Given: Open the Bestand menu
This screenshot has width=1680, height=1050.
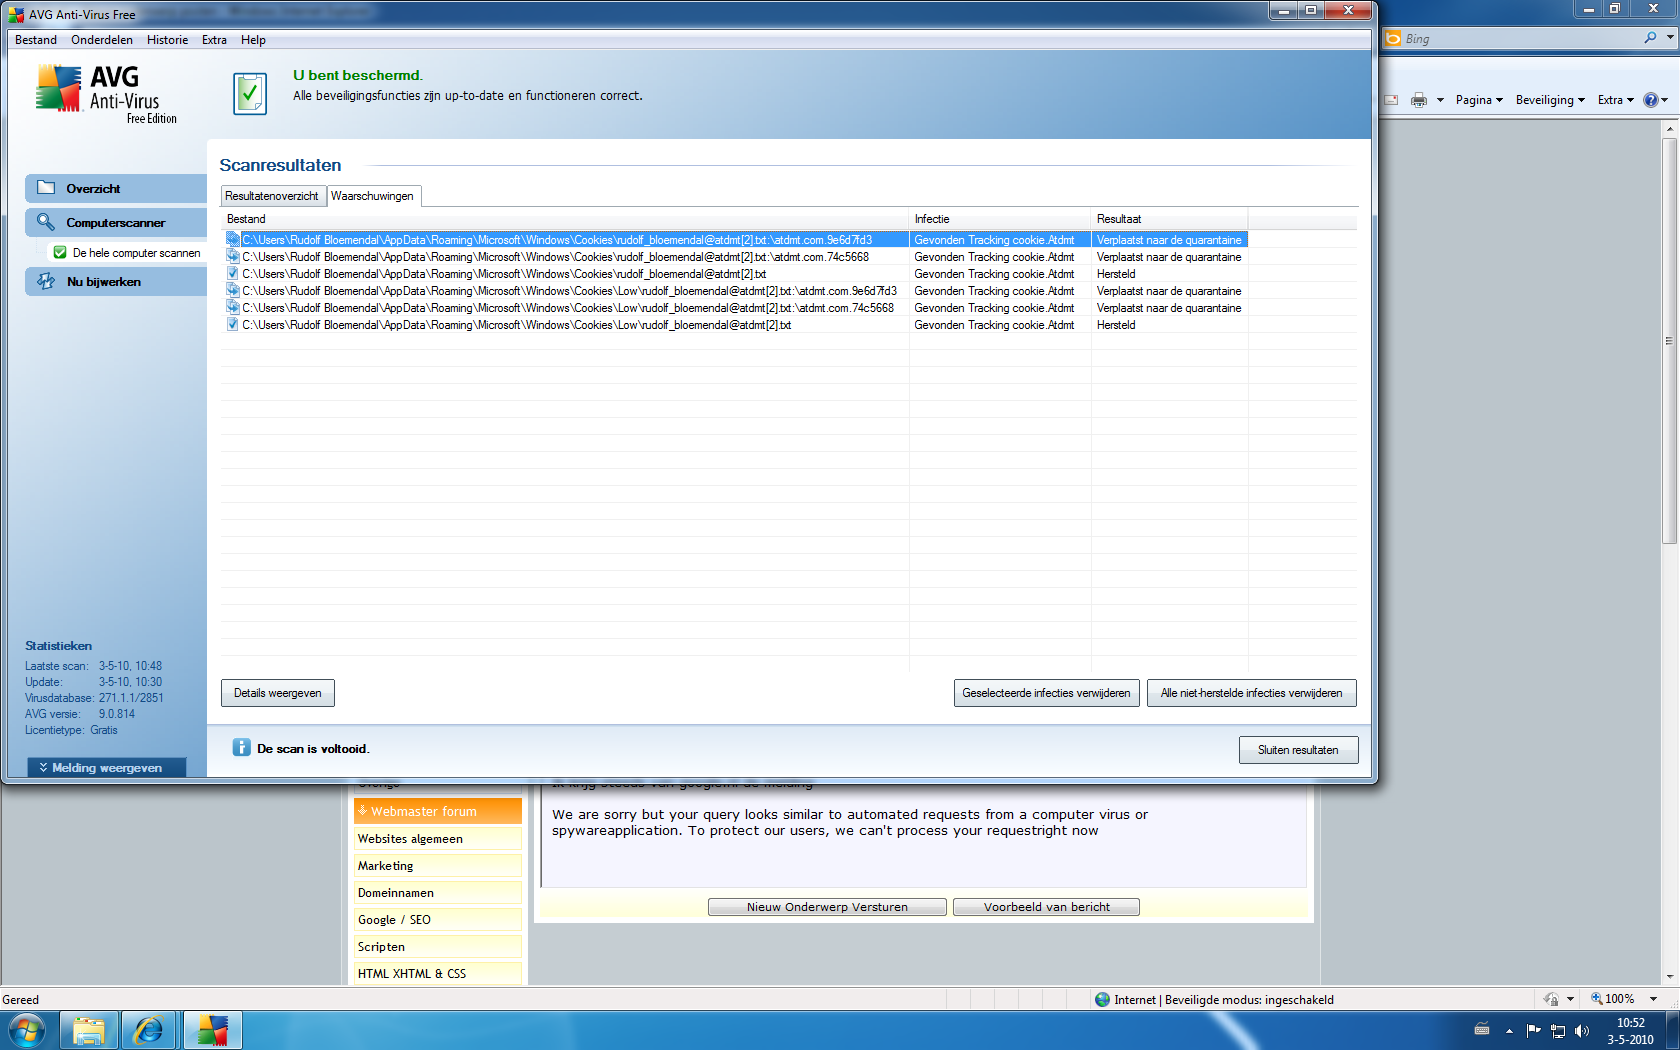Looking at the screenshot, I should click(x=36, y=40).
